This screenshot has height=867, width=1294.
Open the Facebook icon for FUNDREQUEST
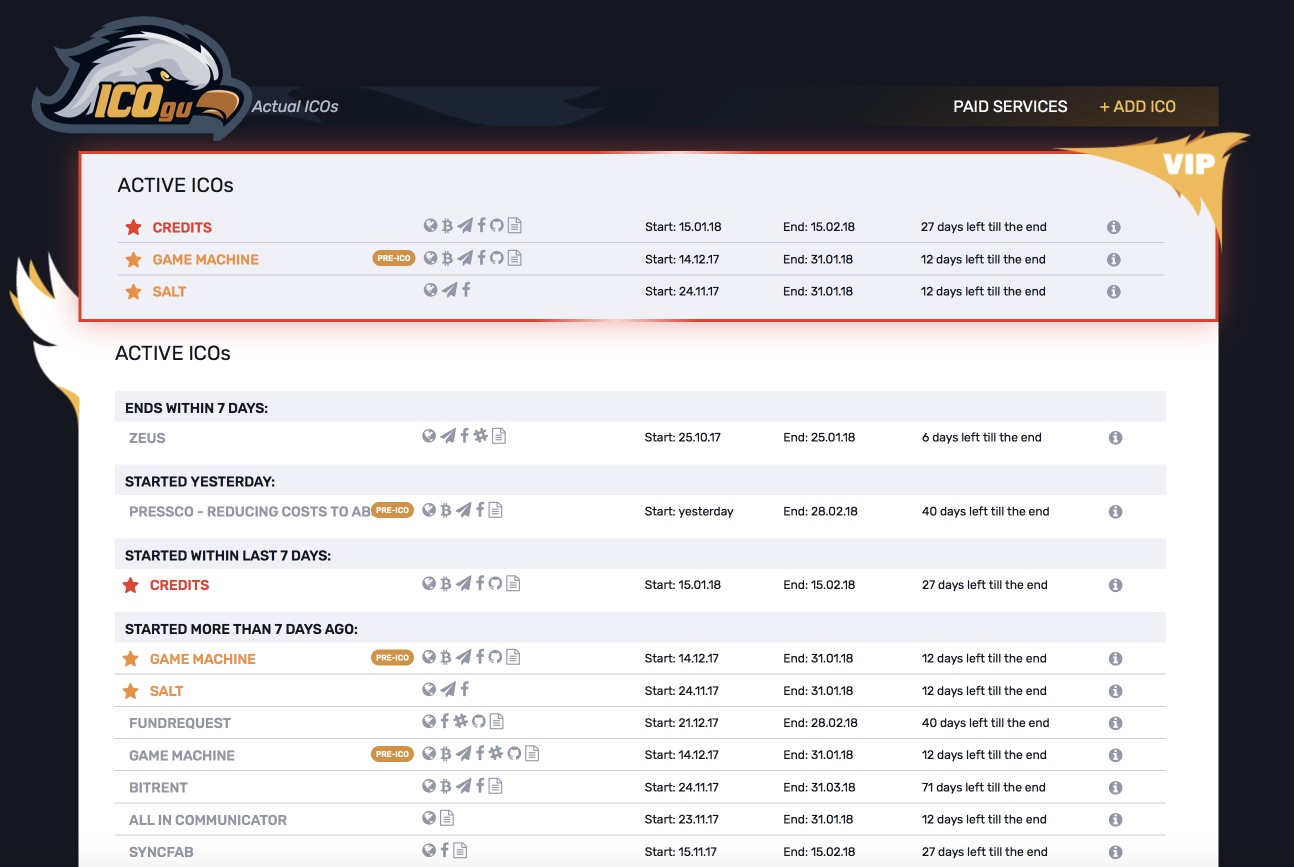point(445,721)
